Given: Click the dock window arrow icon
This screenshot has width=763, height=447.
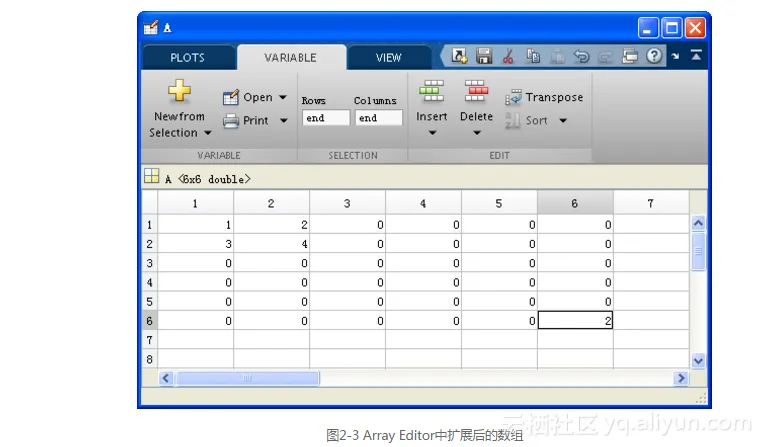Looking at the screenshot, I should point(675,56).
